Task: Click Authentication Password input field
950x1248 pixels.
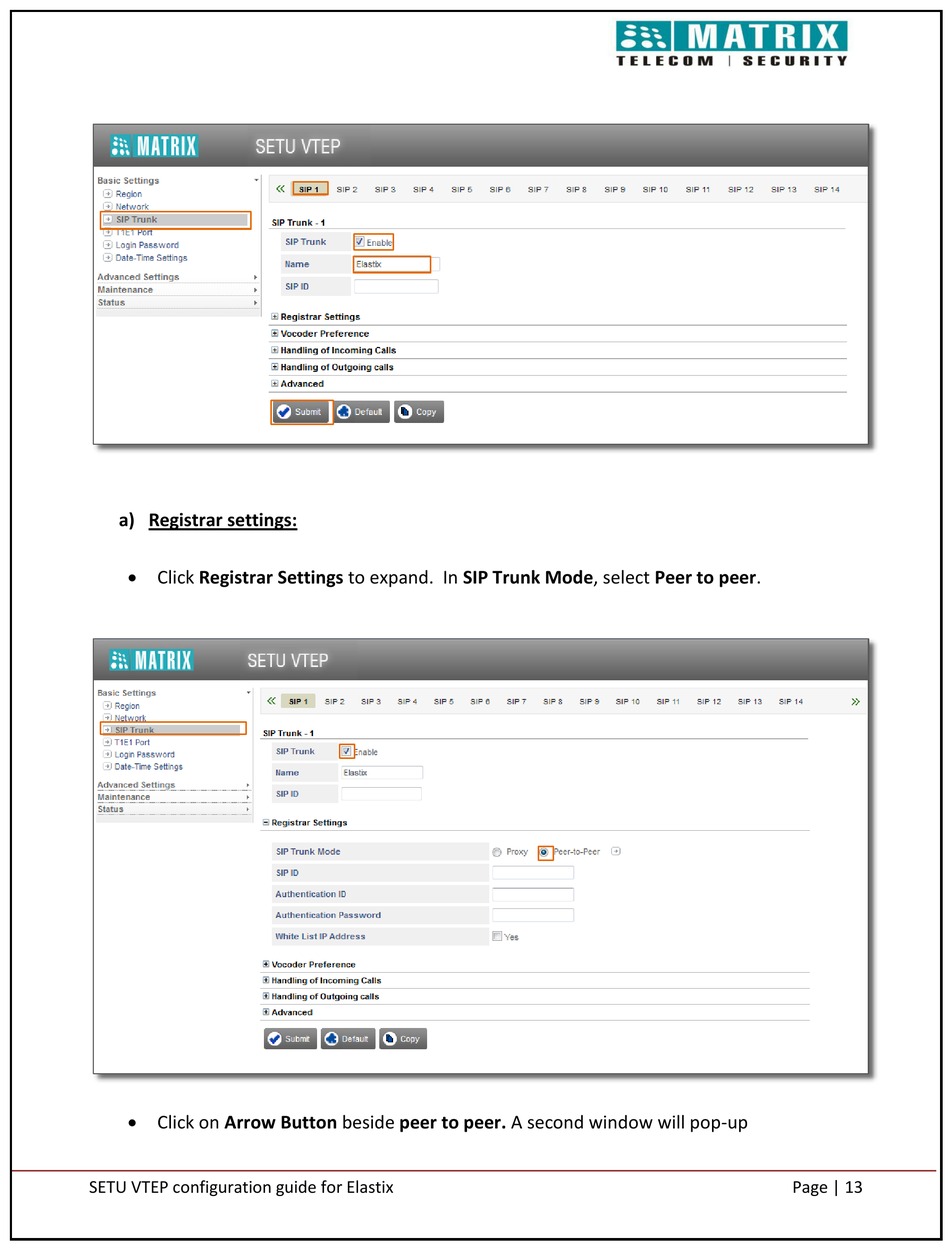Action: (x=533, y=915)
